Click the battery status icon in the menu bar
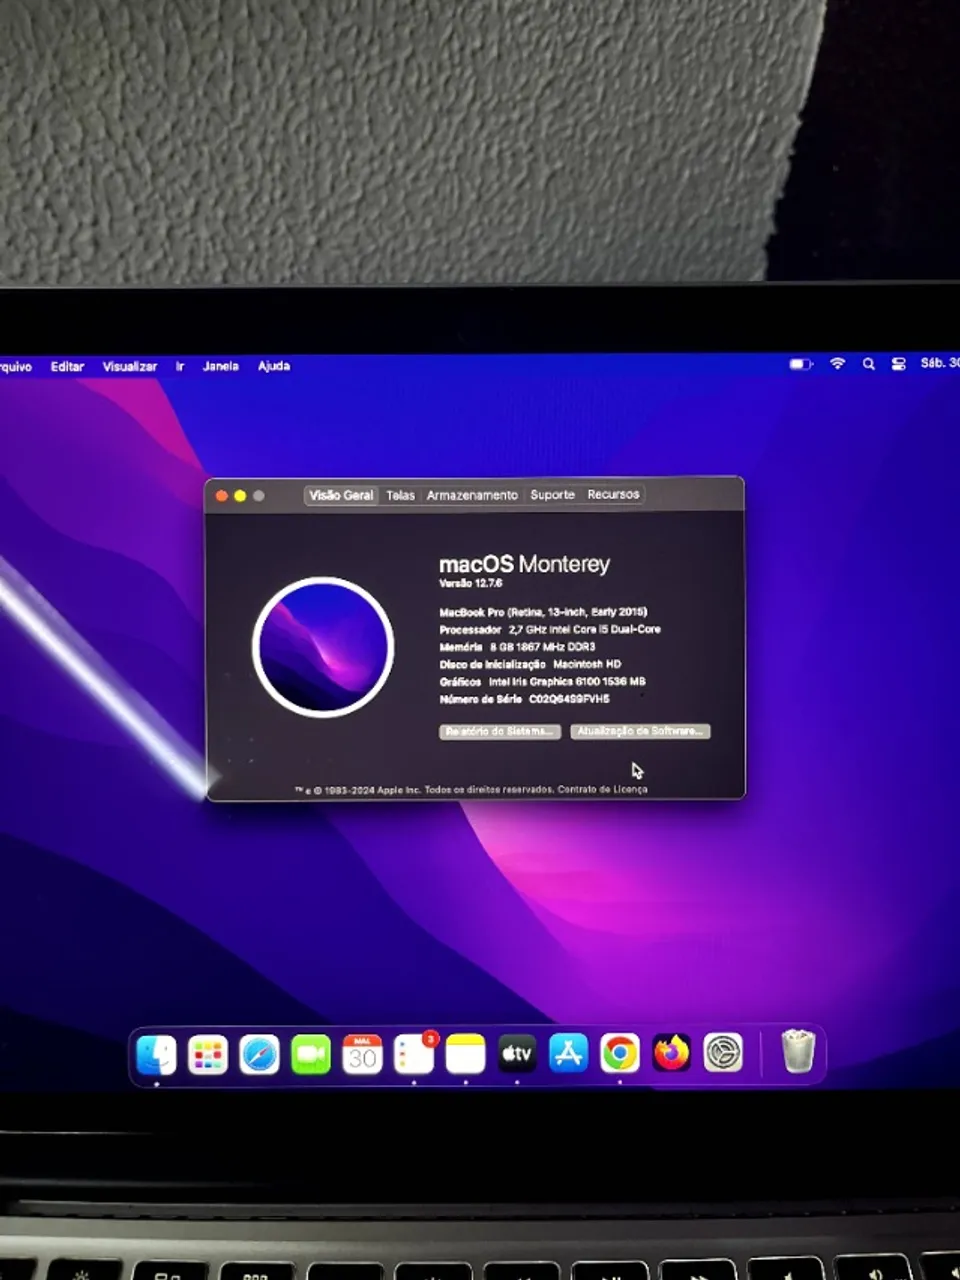This screenshot has width=960, height=1280. [x=801, y=364]
